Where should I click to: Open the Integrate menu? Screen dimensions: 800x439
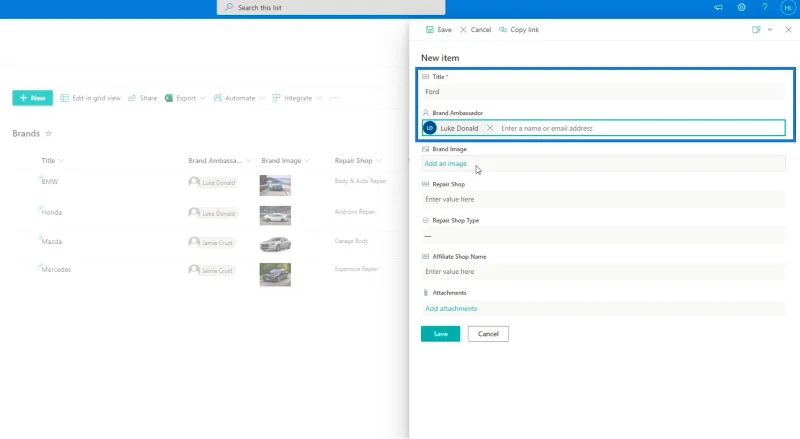point(297,98)
